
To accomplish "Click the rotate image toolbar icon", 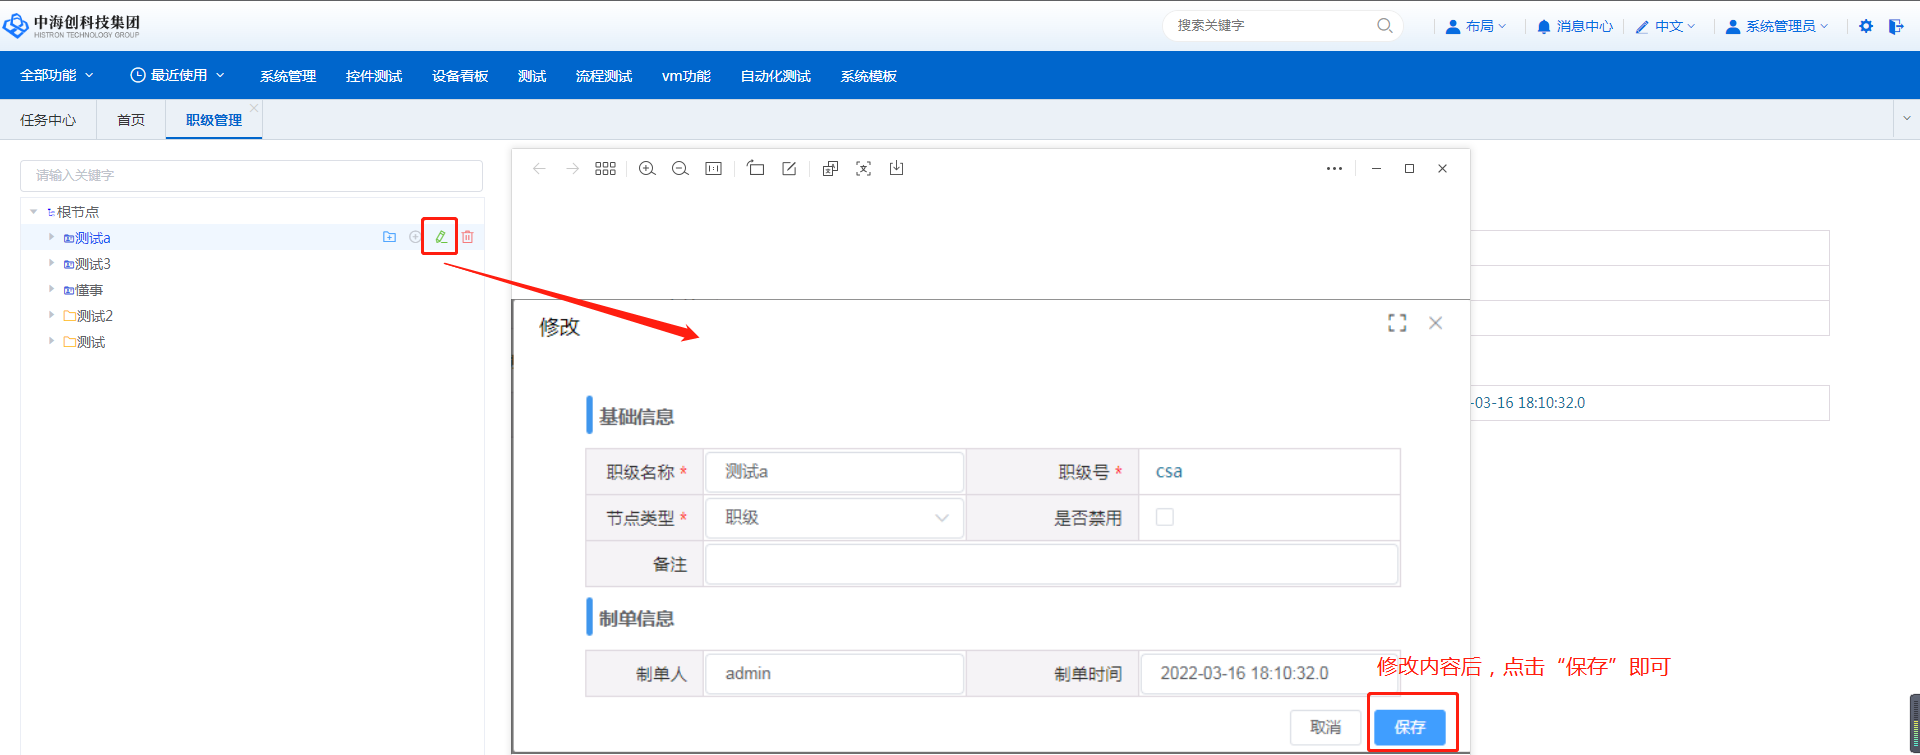I will 756,169.
